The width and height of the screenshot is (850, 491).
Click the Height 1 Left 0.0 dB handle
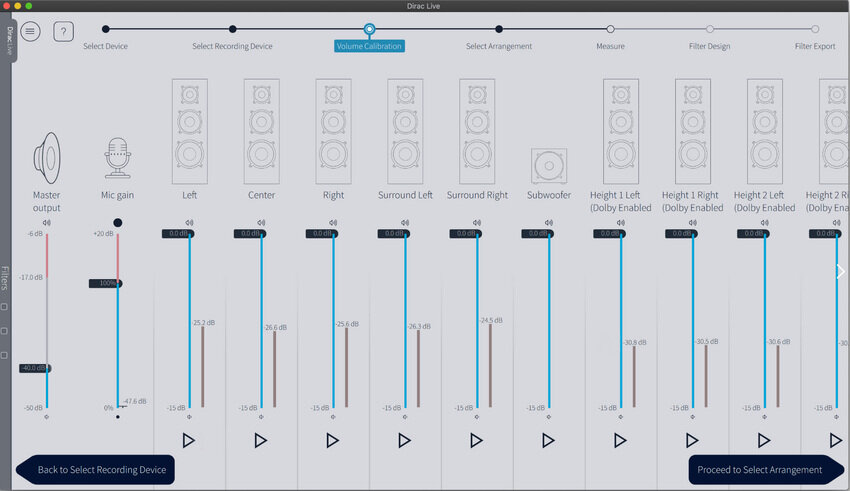[609, 234]
